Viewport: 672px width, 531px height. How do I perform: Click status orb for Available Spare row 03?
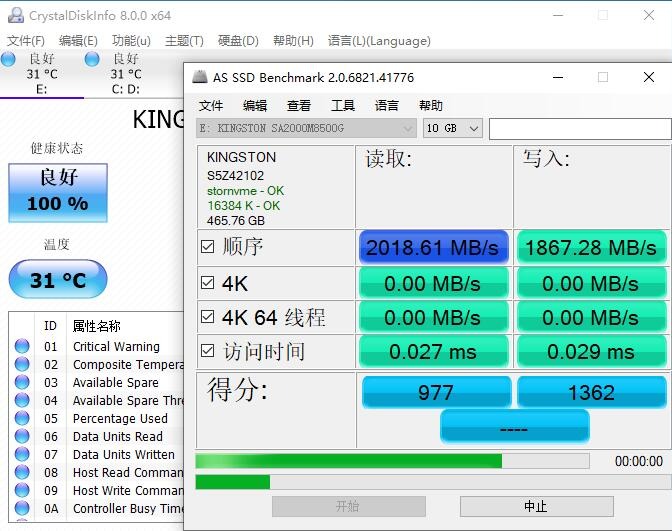tap(22, 382)
